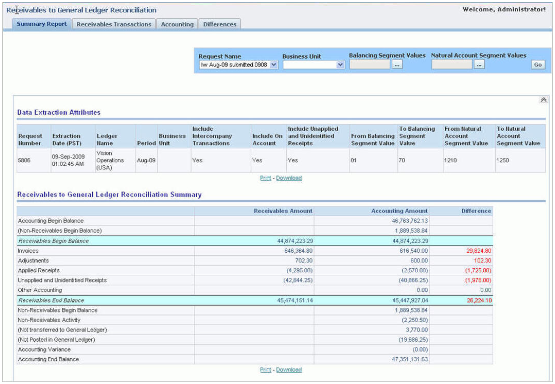This screenshot has width=555, height=384.
Task: Click Print link below Reconciliation Summary
Action: [265, 370]
